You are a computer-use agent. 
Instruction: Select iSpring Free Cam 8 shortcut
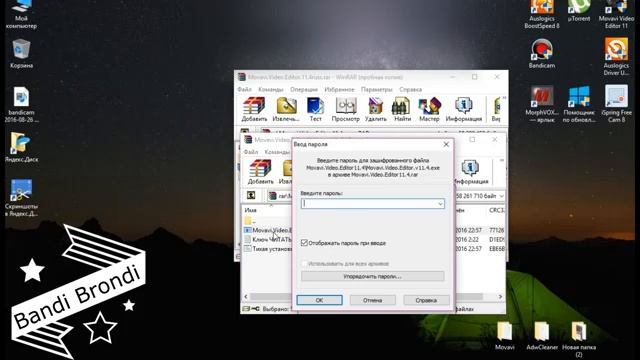point(616,104)
